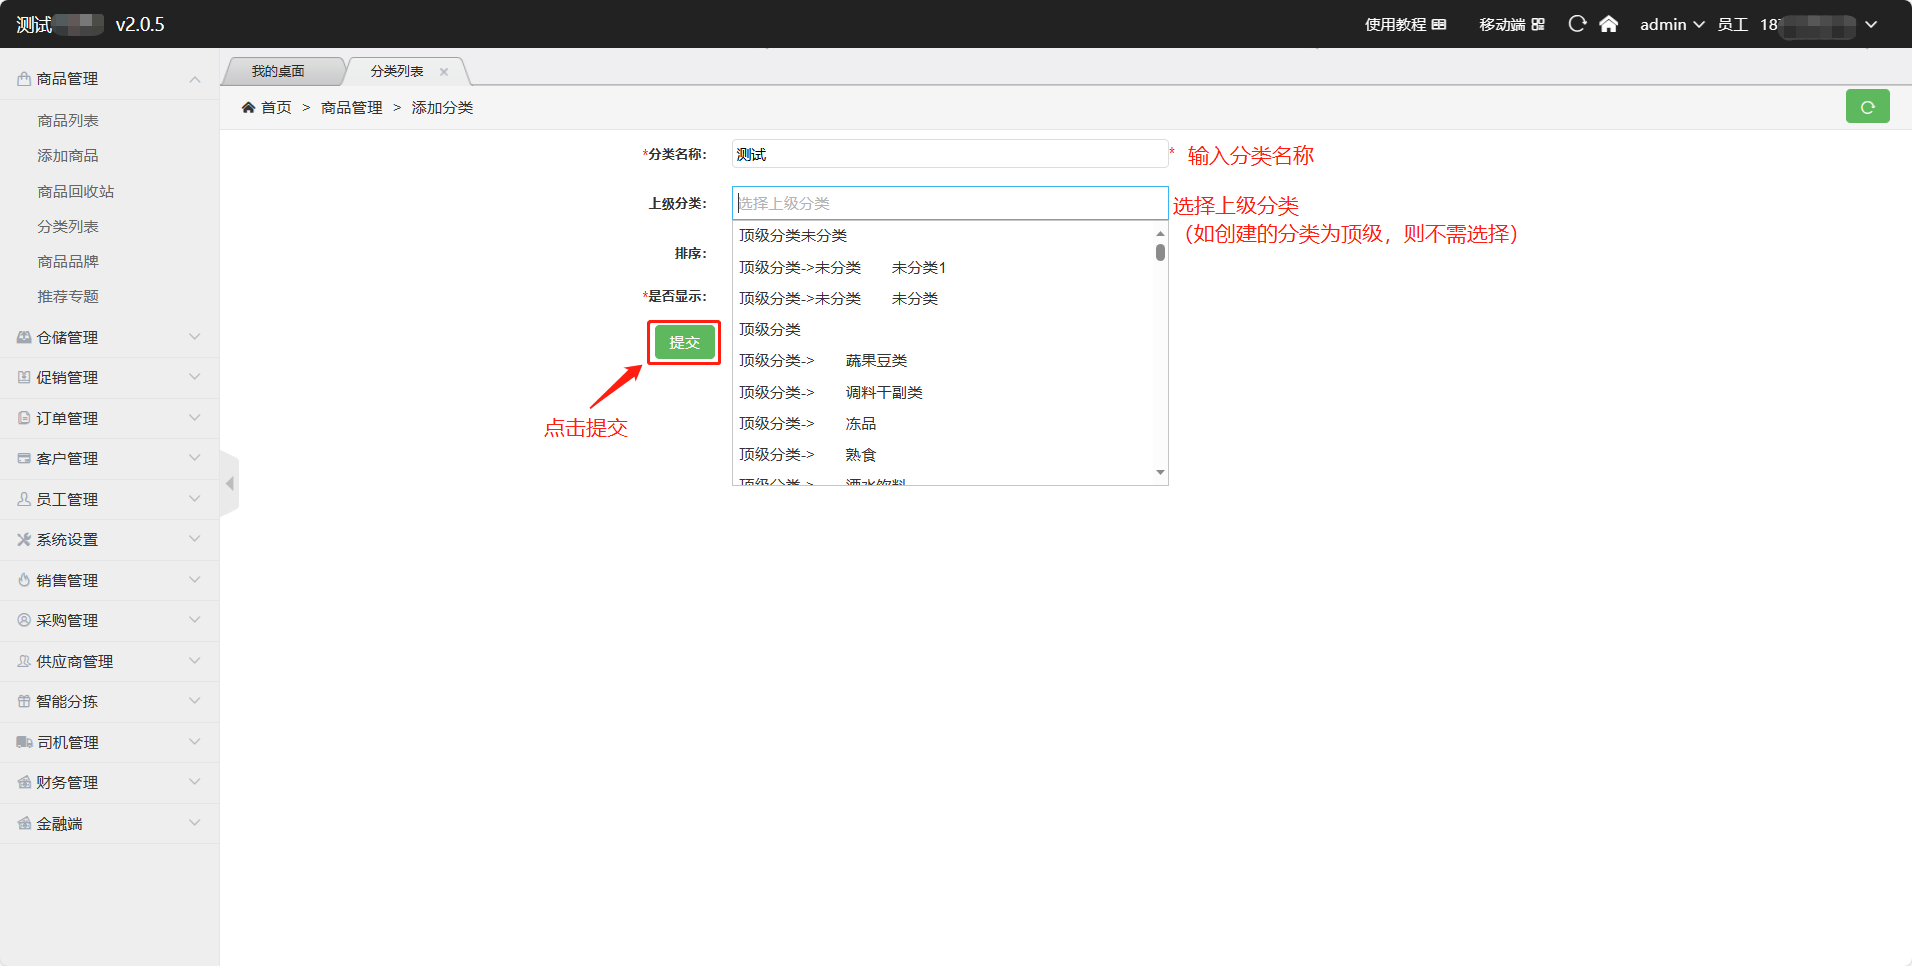Image resolution: width=1912 pixels, height=966 pixels.
Task: Open 使用教程 tutorial icon link
Action: [1439, 25]
